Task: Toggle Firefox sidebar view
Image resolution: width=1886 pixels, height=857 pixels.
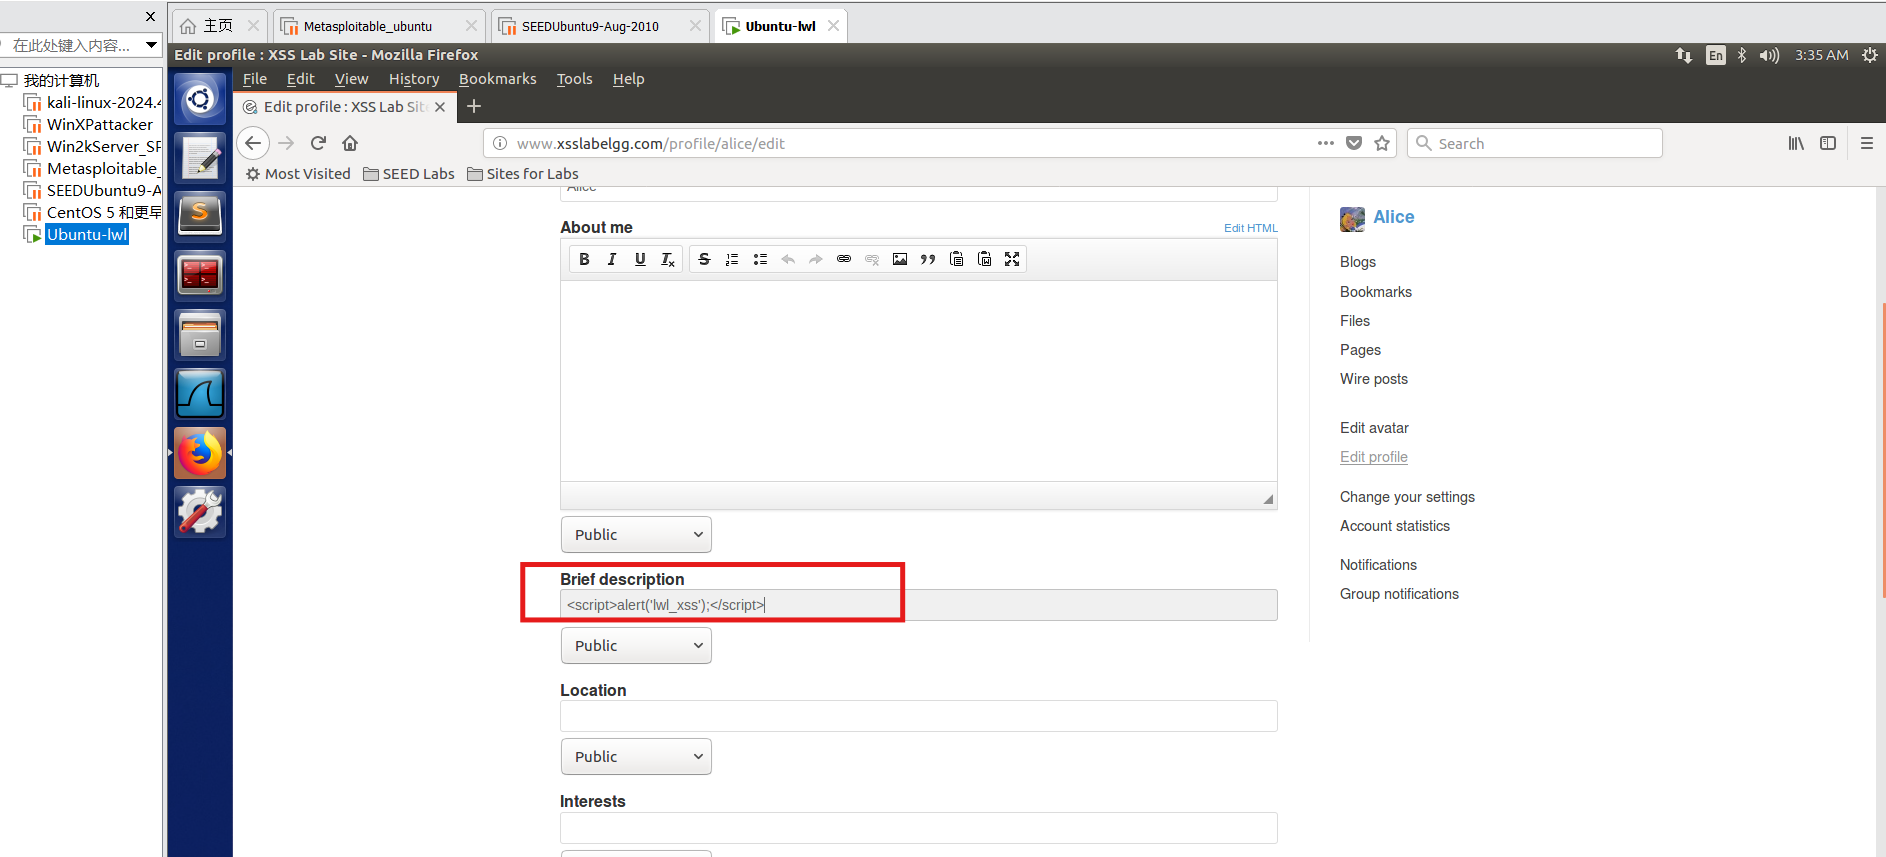Action: pyautogui.click(x=1828, y=143)
